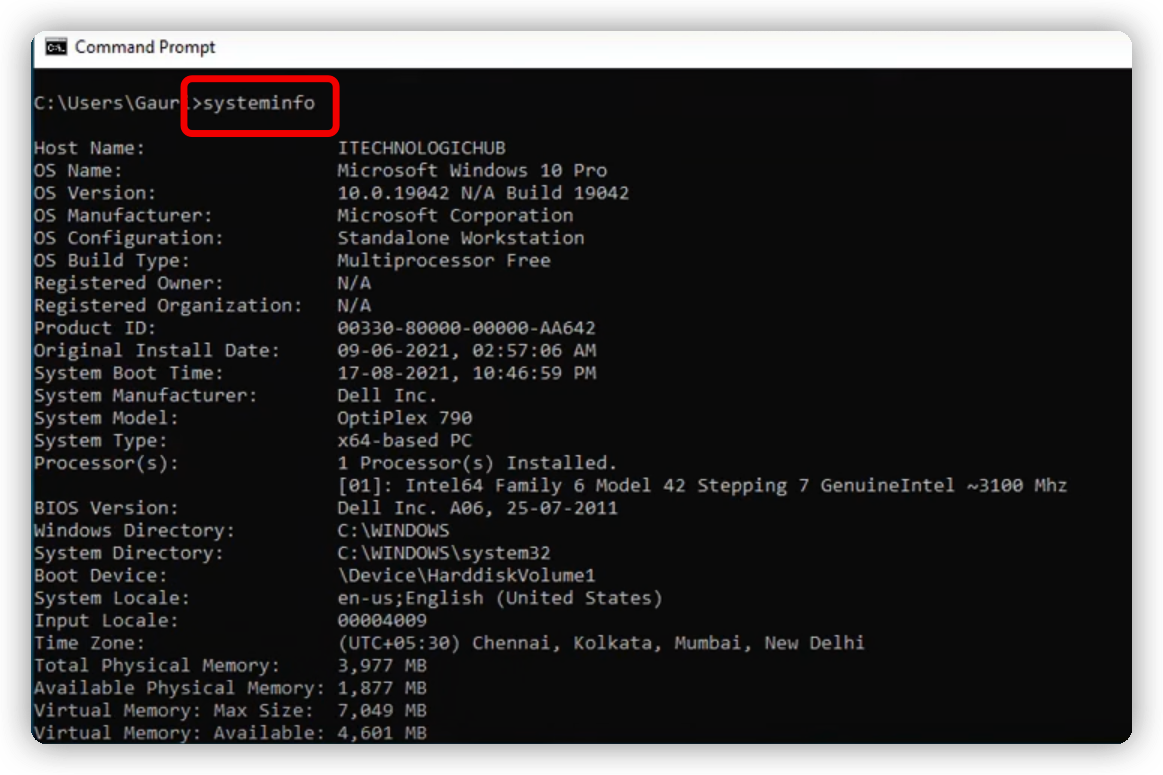Click boot device value \Device\HarddiskVolume1

466,576
